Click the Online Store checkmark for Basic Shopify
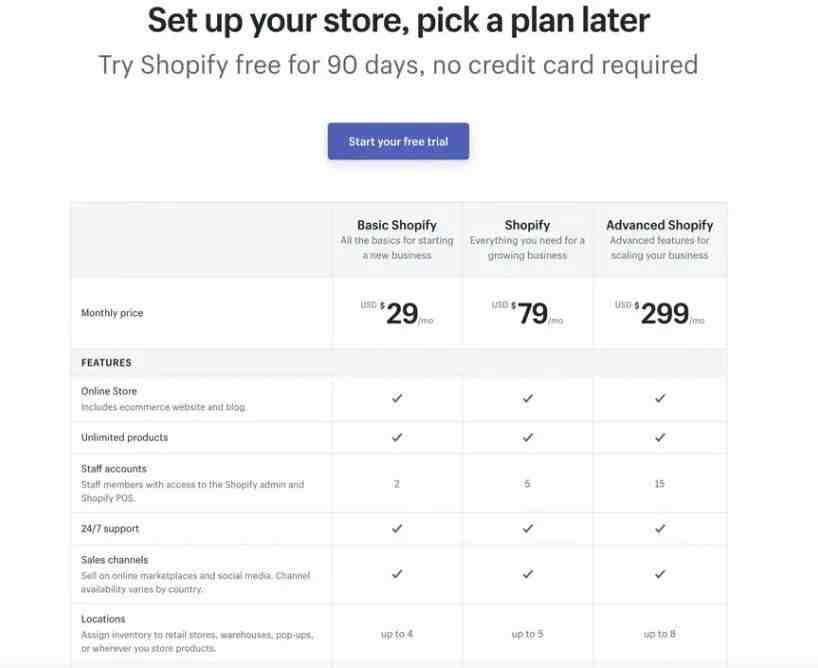The image size is (818, 668). click(397, 398)
